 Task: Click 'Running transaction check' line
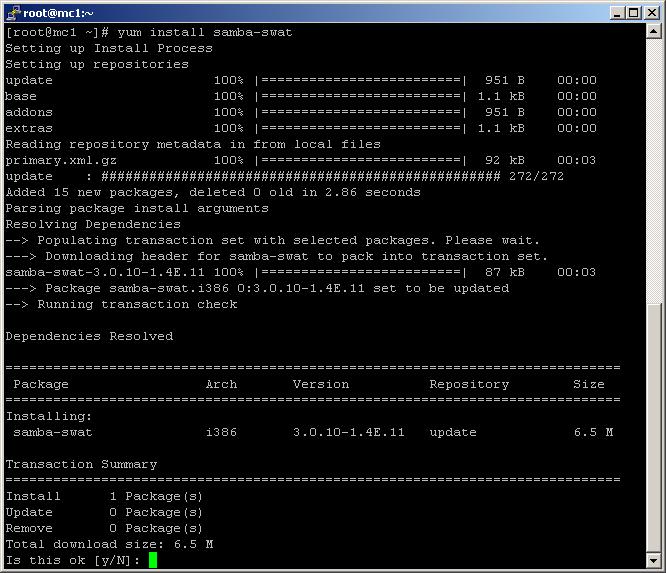tap(121, 305)
